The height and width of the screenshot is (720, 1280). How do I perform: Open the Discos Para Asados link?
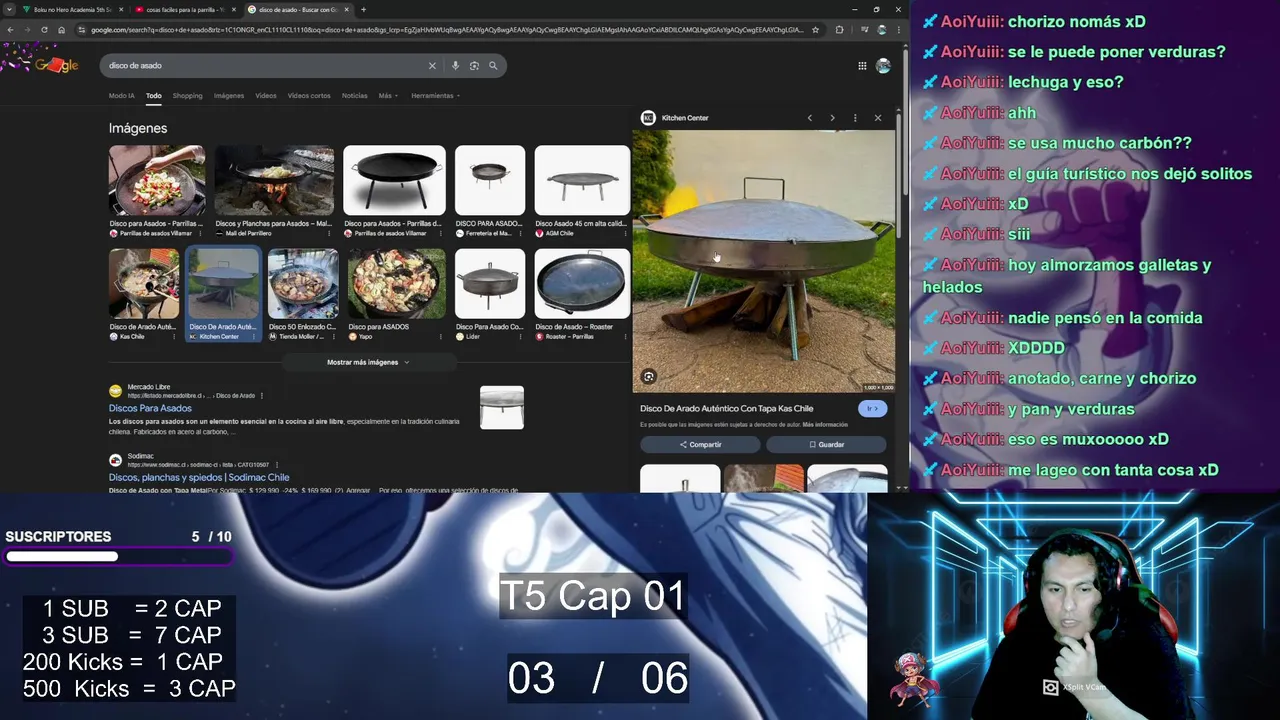(150, 408)
